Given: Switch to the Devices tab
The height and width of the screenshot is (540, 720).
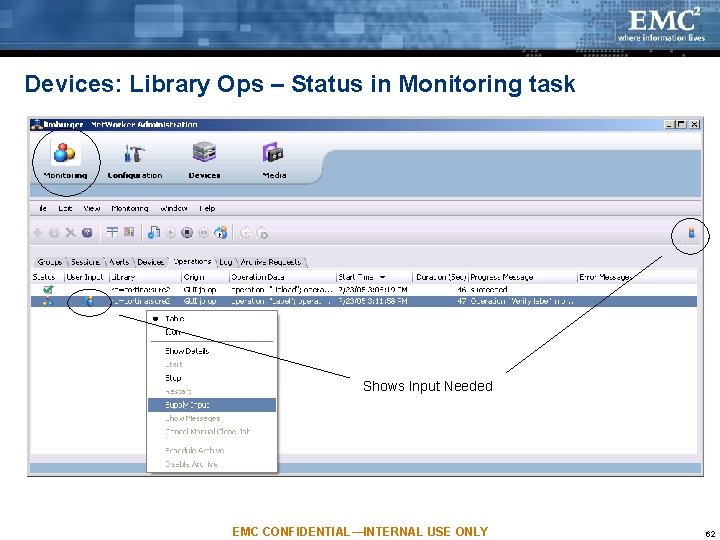Looking at the screenshot, I should coord(151,262).
